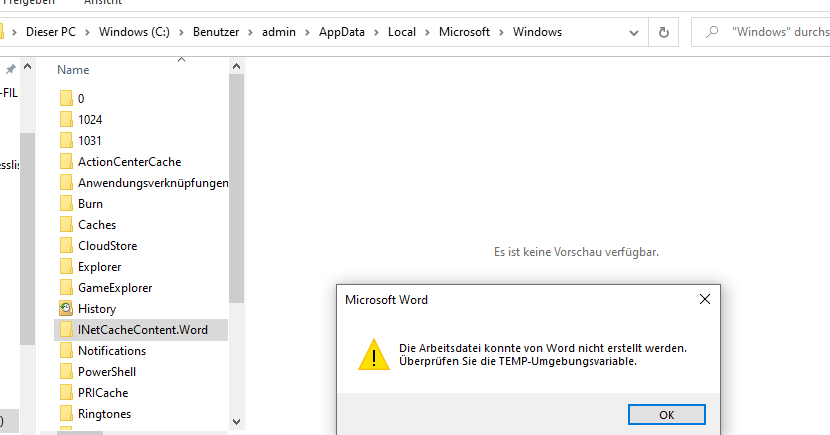Select the INetCacheContent.Word folder
This screenshot has height=435, width=830.
(x=143, y=330)
